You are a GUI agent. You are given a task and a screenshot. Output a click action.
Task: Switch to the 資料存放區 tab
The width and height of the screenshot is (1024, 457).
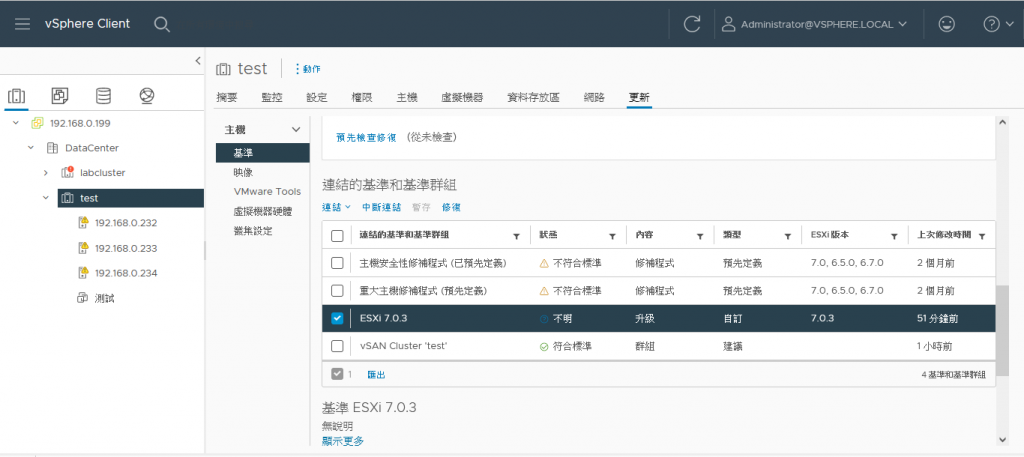point(534,97)
